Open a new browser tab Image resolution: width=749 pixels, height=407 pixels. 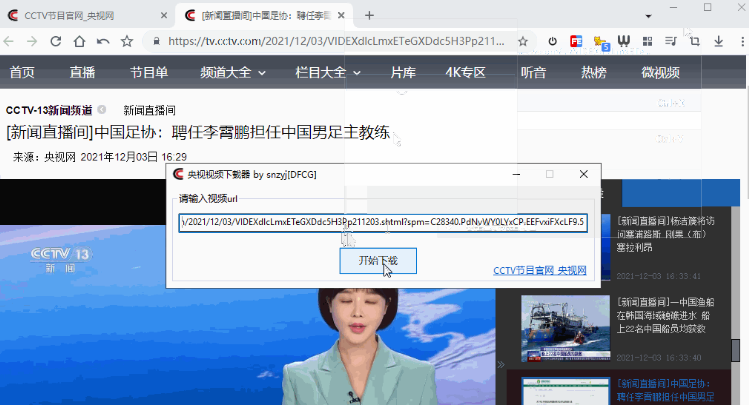369,16
